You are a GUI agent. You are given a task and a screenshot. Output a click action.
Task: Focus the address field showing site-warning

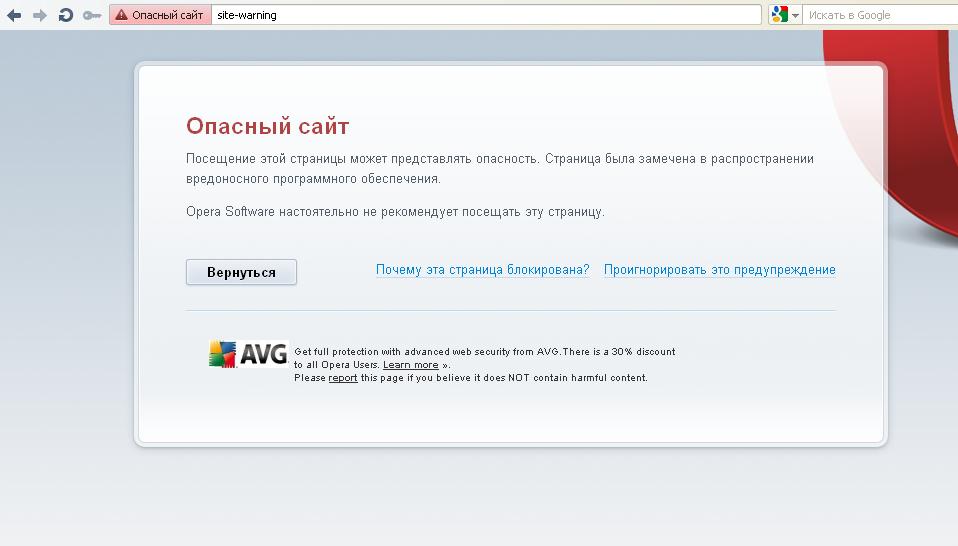486,15
